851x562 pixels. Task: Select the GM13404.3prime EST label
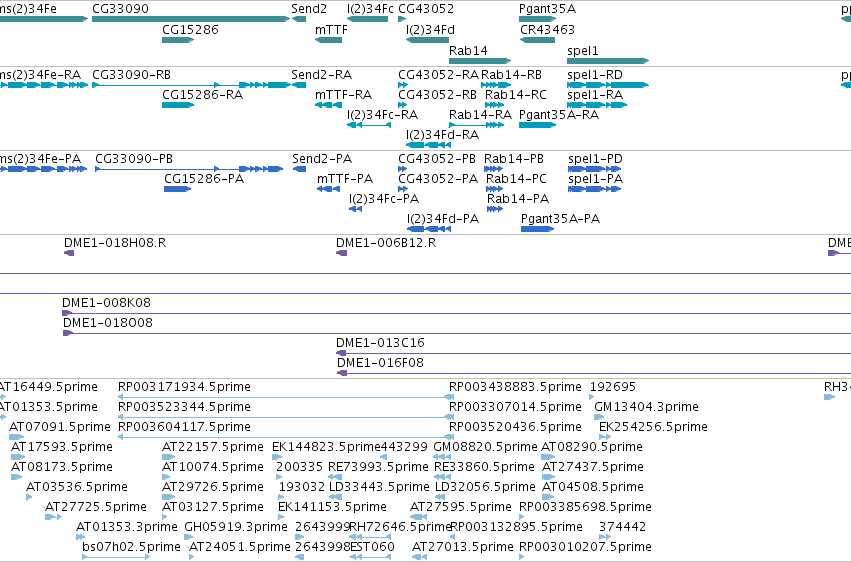pos(646,406)
